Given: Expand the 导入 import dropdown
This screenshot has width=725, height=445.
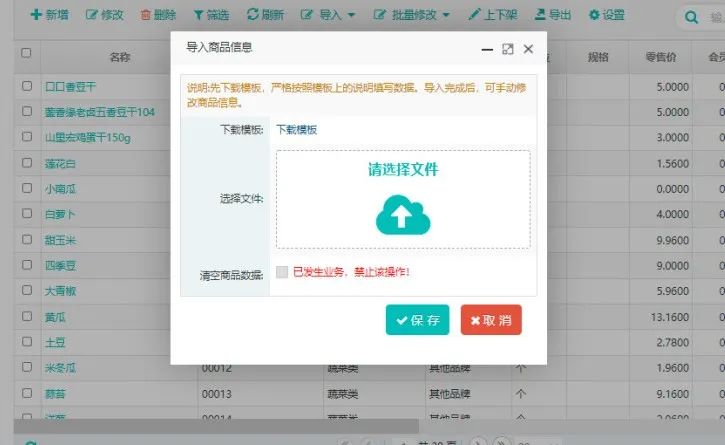Looking at the screenshot, I should tap(328, 15).
